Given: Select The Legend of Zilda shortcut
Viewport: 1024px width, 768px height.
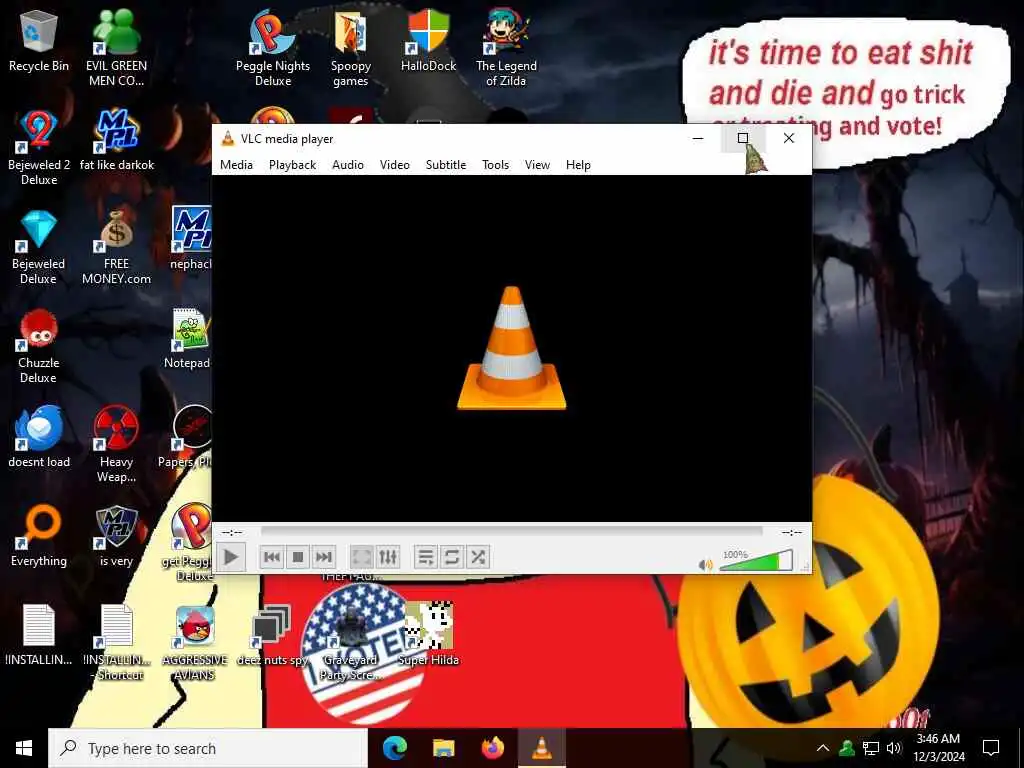Looking at the screenshot, I should click(506, 48).
